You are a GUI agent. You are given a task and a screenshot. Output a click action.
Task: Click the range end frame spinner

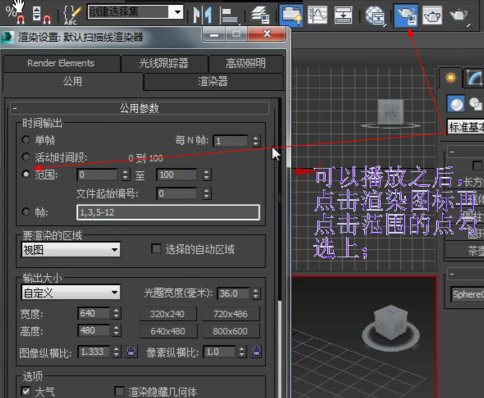pos(206,175)
